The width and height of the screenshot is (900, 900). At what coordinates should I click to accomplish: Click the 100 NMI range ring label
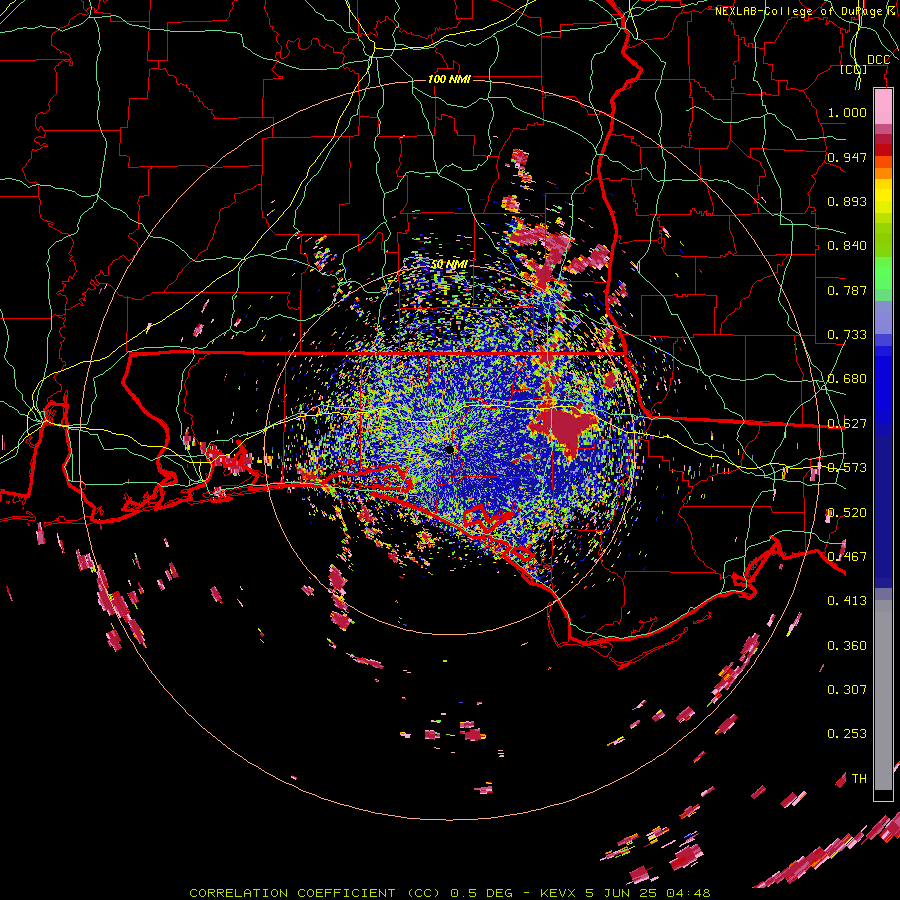pyautogui.click(x=449, y=79)
